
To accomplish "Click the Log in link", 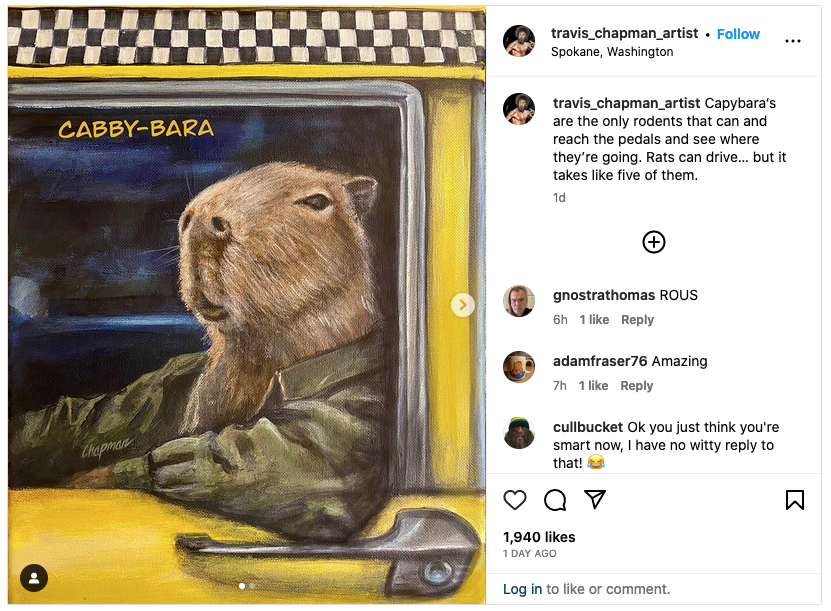I will [x=522, y=589].
